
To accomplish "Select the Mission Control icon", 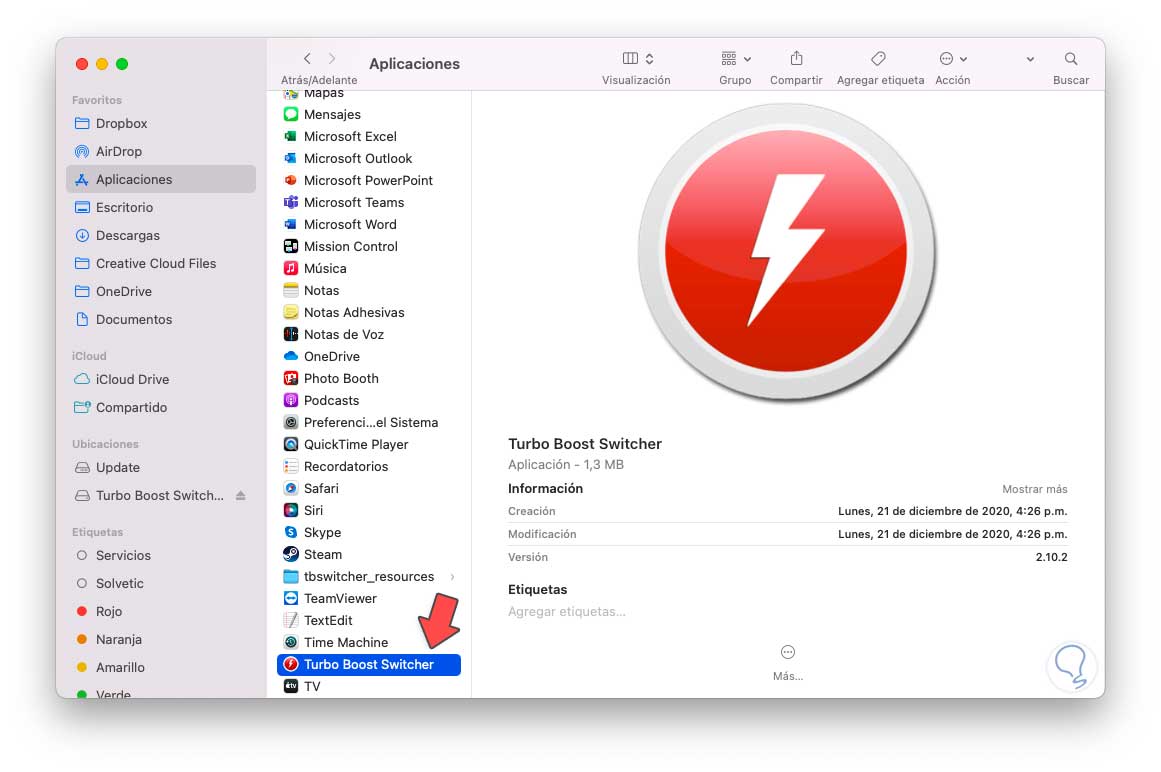I will (x=291, y=246).
